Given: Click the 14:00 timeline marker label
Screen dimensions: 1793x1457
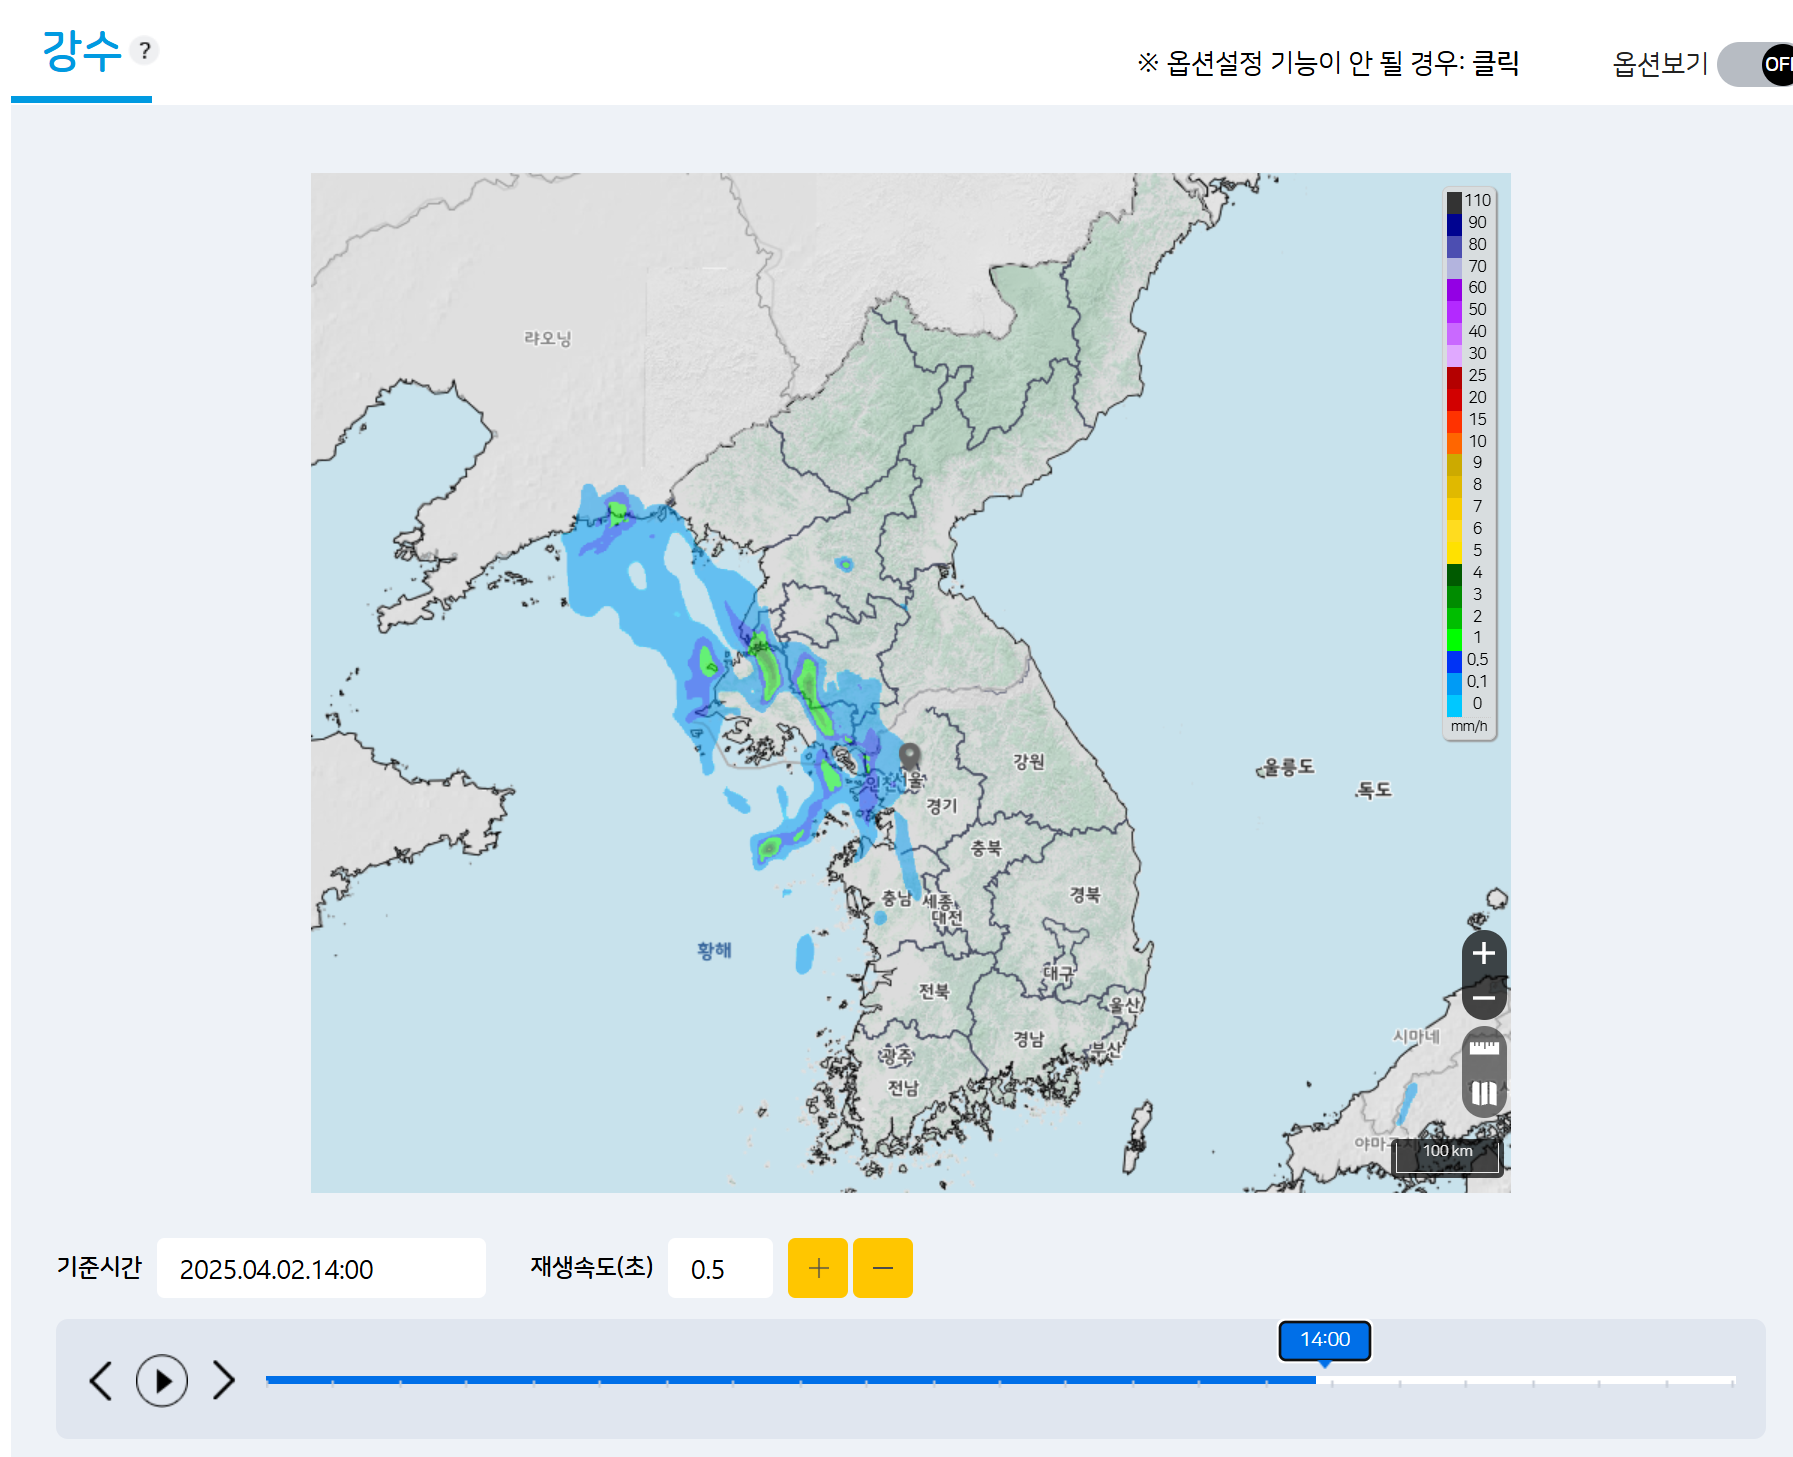Looking at the screenshot, I should point(1324,1340).
